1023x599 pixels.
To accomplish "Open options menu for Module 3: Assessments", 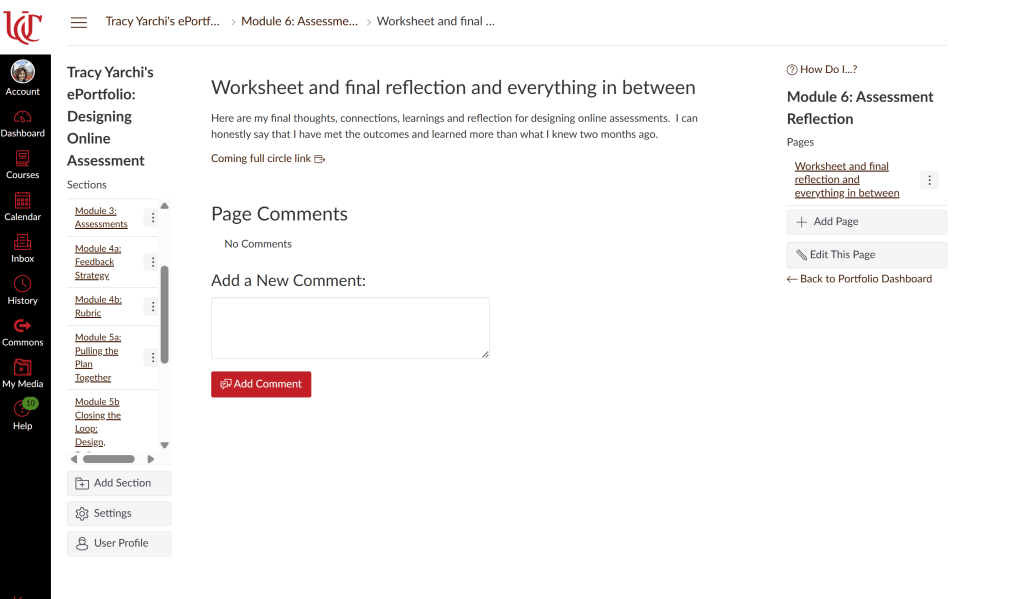I will point(152,217).
